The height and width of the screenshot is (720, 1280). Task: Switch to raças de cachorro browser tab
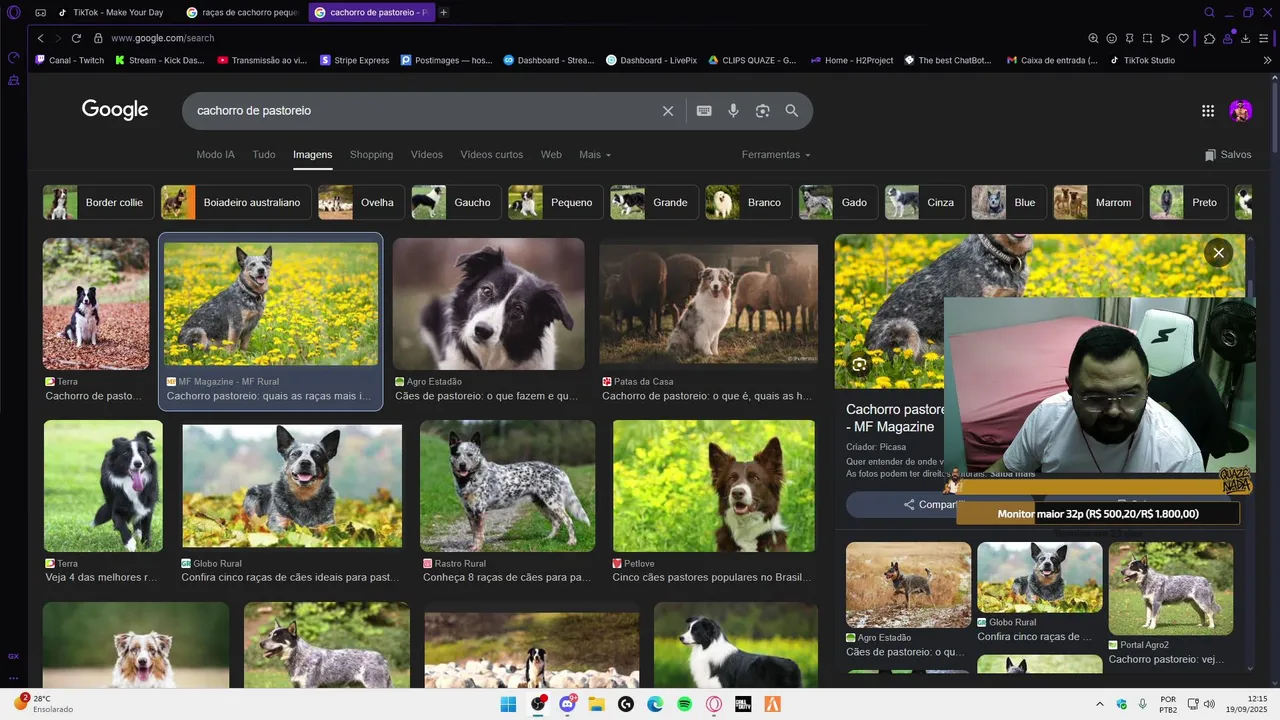243,12
